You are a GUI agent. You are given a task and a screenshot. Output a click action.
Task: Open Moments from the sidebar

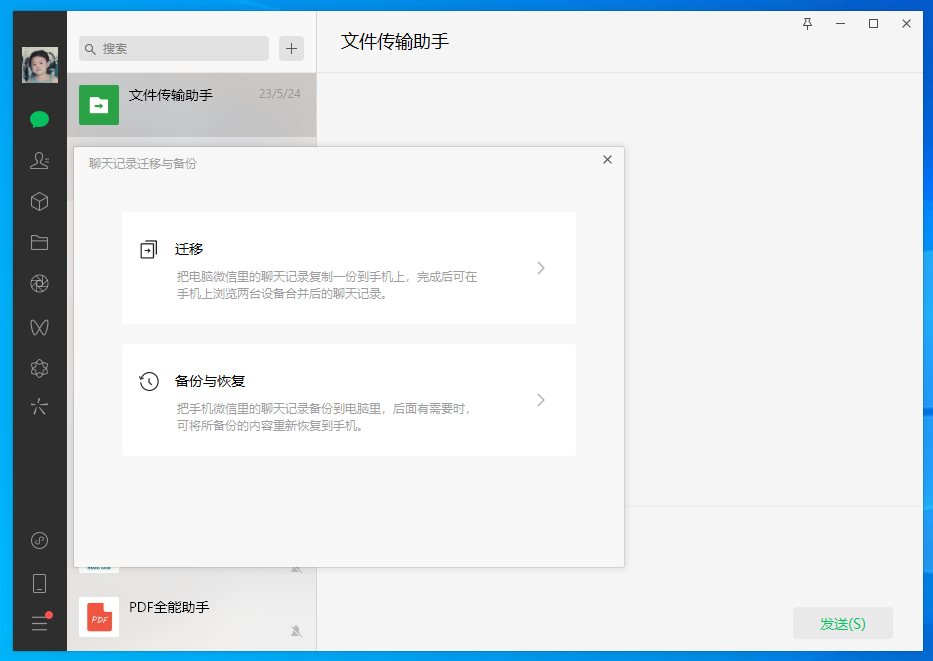click(x=39, y=283)
